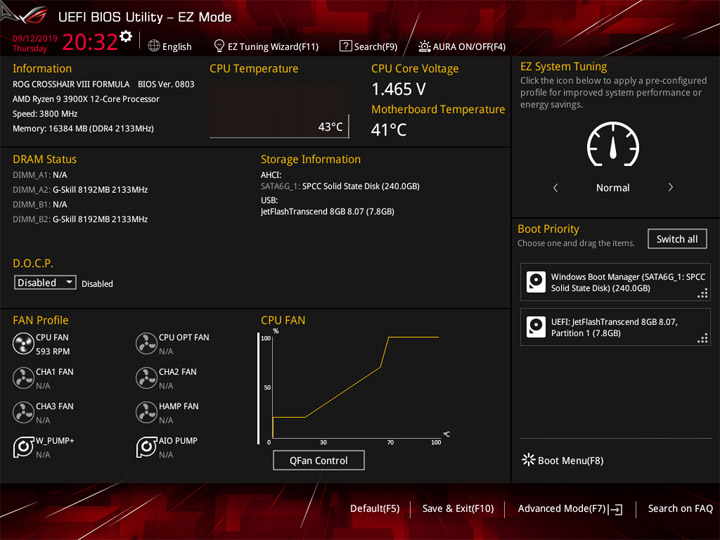Click the JetFlash UEFI boot disk icon
Image resolution: width=720 pixels, height=540 pixels.
[536, 327]
